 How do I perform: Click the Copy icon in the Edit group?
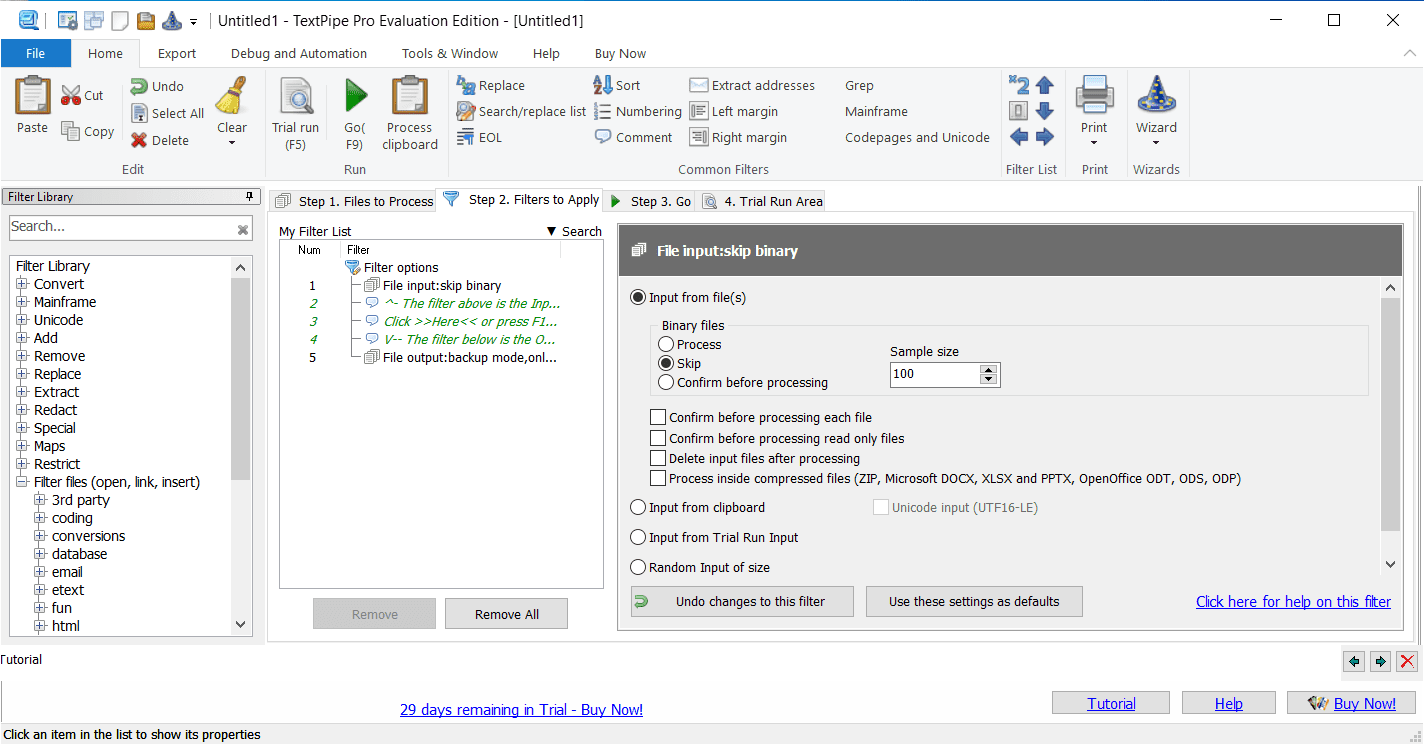click(x=71, y=131)
